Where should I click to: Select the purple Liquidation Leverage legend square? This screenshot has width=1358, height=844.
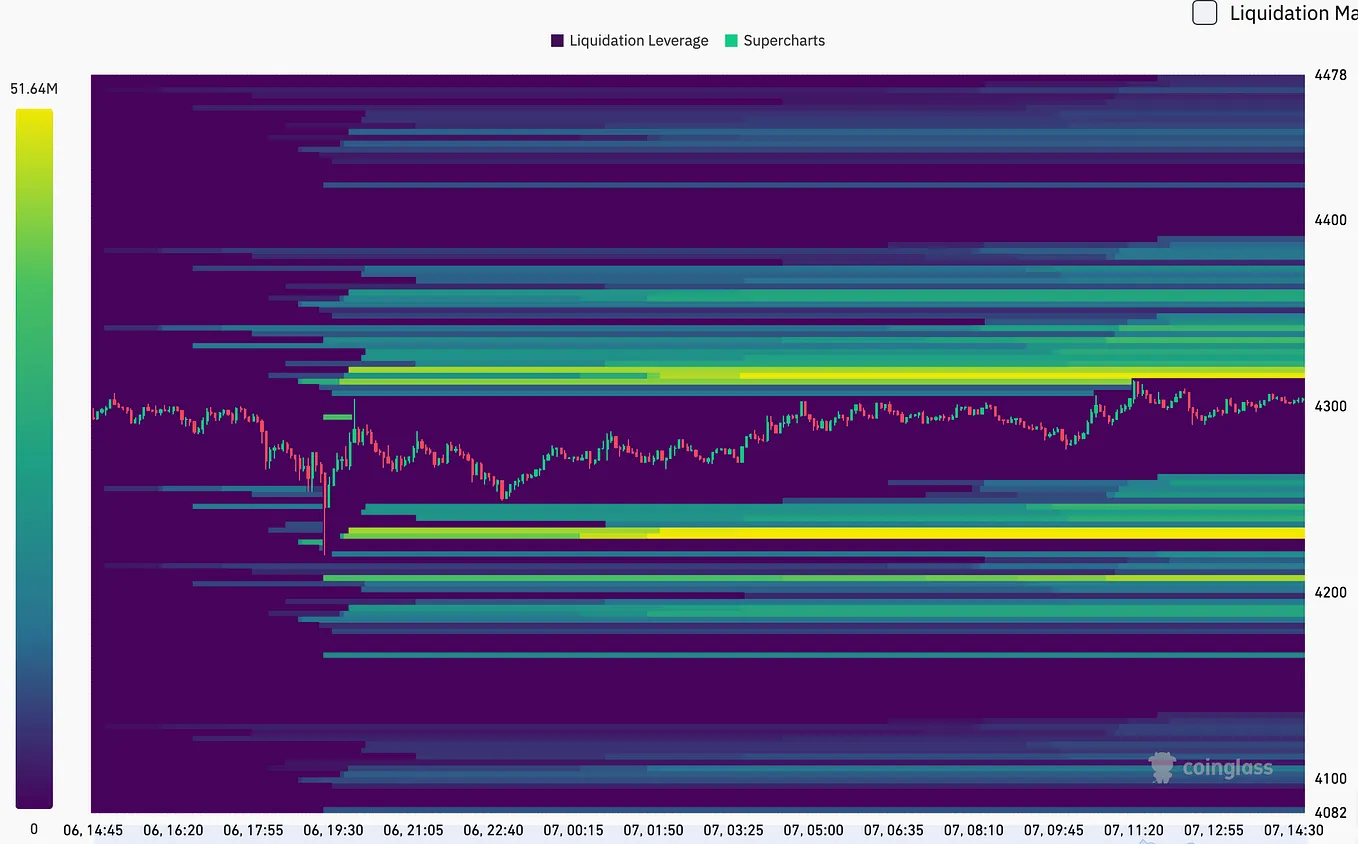point(557,40)
